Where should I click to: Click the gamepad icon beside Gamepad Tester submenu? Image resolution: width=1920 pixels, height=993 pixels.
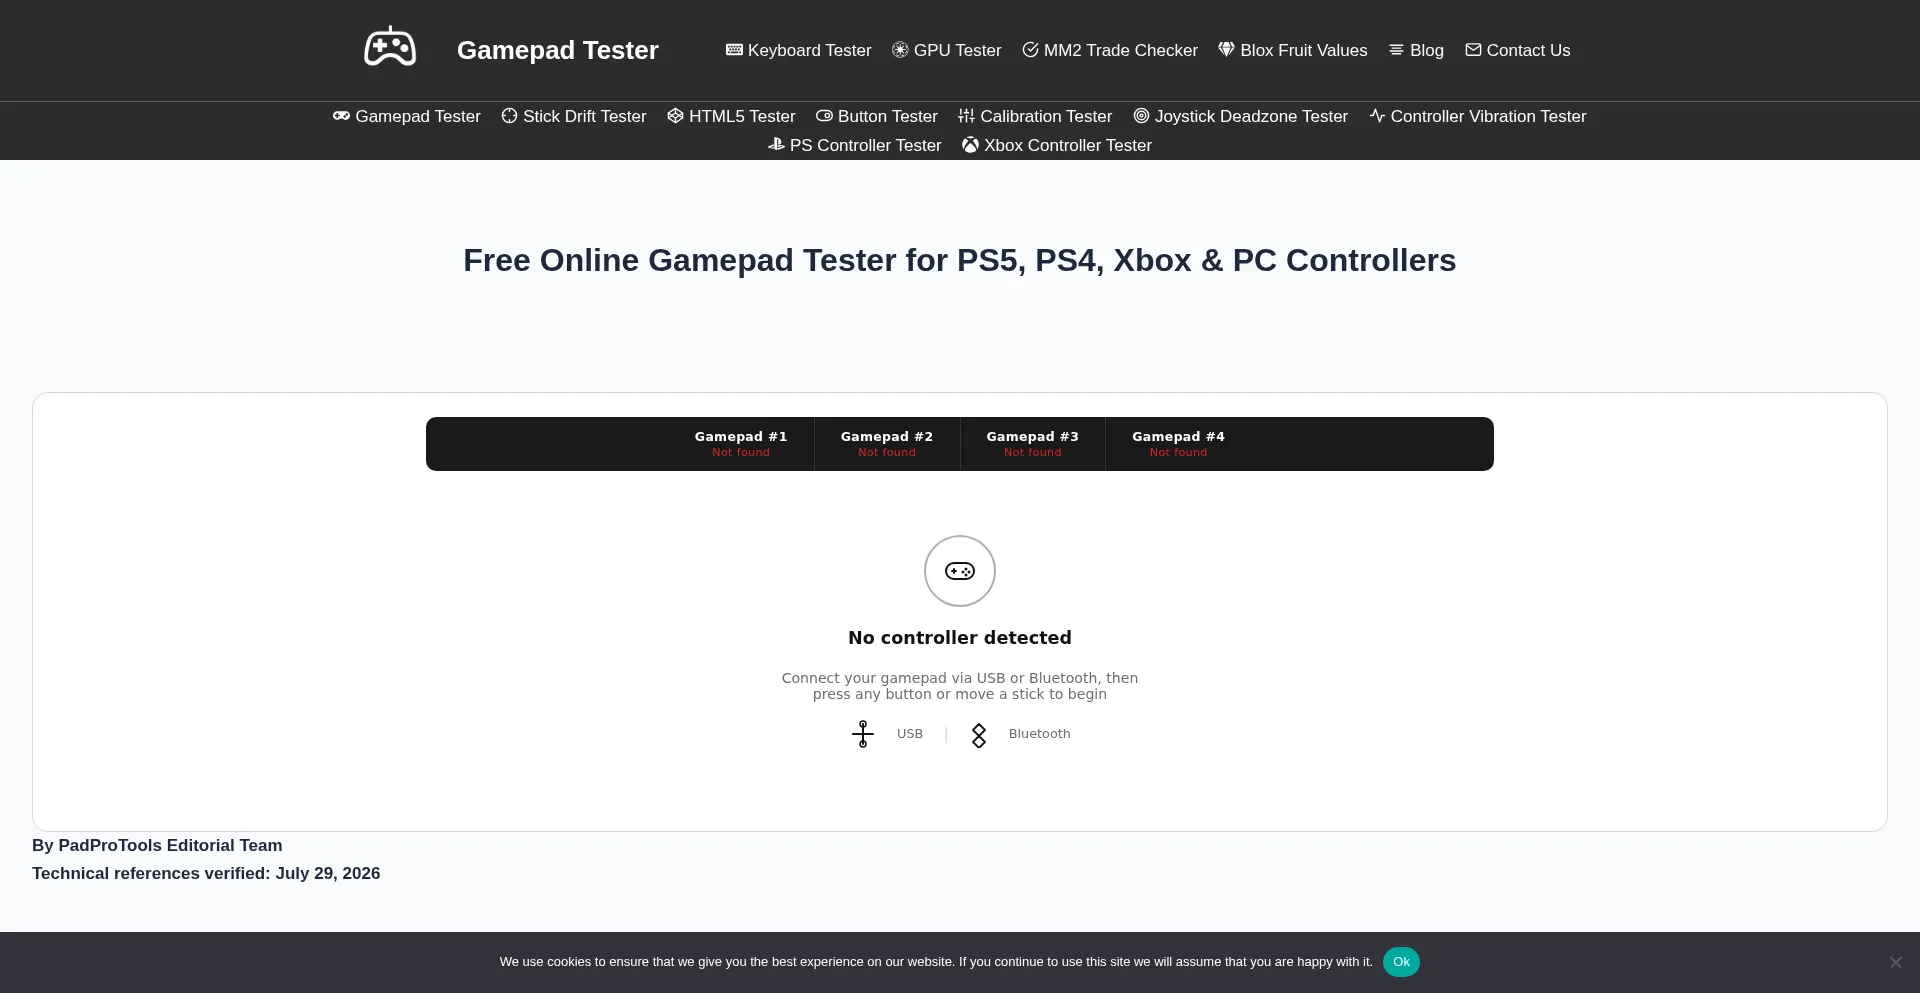click(x=341, y=116)
